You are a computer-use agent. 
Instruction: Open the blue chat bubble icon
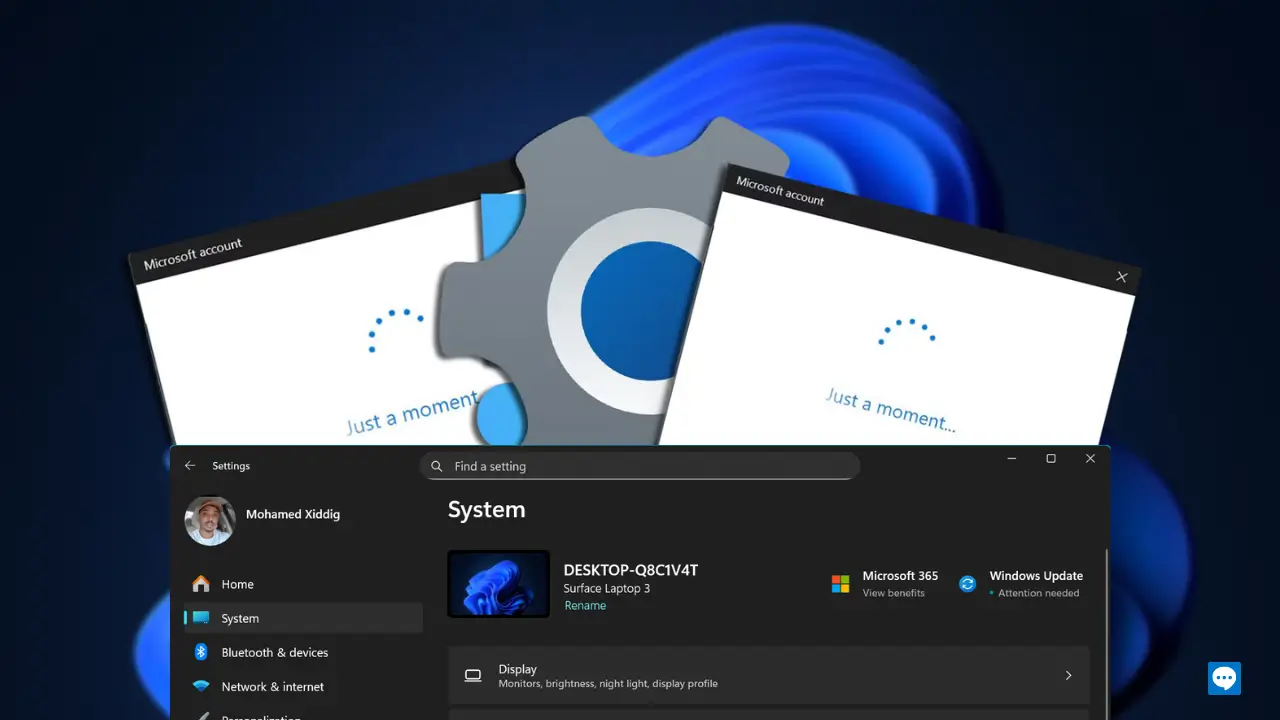[1224, 678]
